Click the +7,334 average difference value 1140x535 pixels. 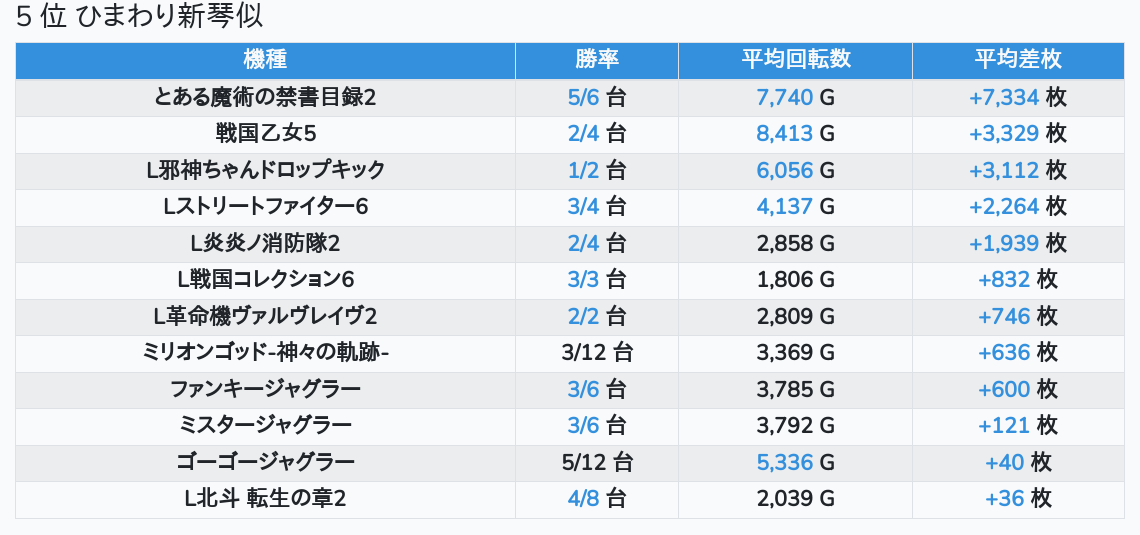[x=1004, y=97]
